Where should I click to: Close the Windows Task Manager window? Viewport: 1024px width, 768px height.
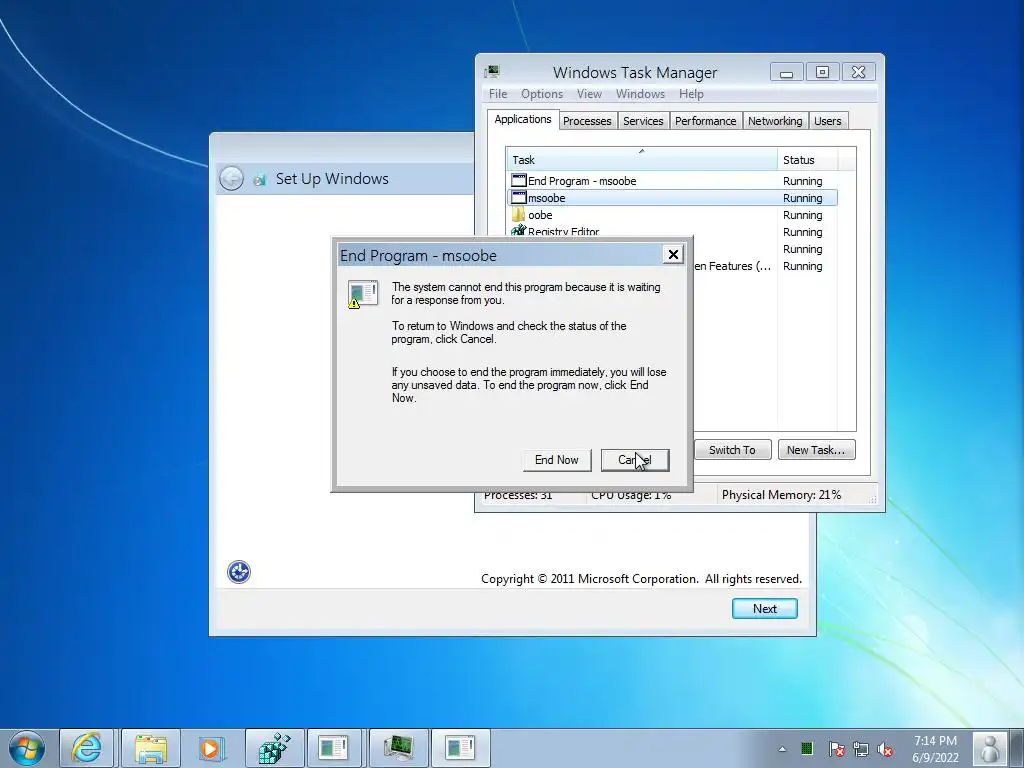[858, 72]
